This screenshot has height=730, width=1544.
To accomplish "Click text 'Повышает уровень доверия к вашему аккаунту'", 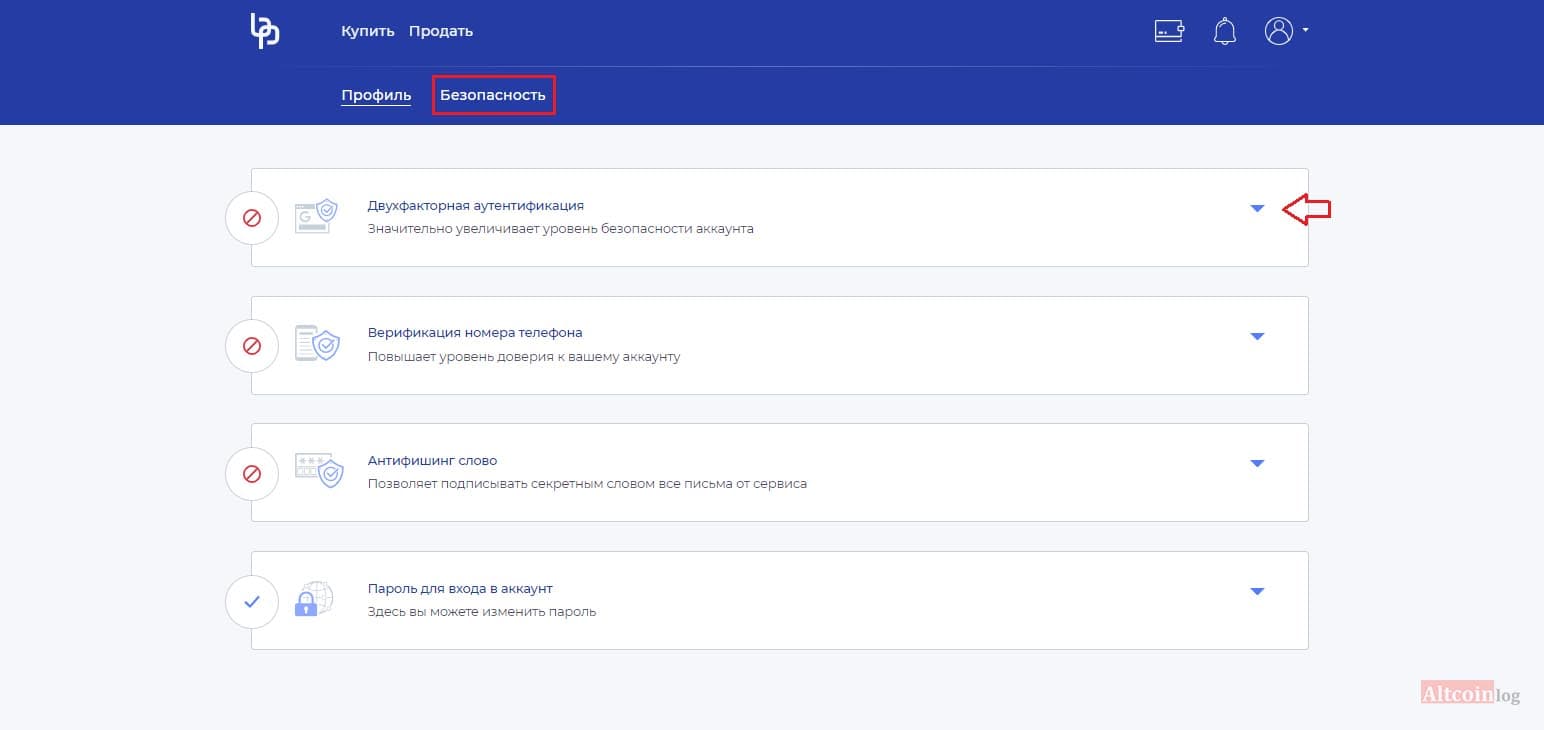I will click(524, 356).
